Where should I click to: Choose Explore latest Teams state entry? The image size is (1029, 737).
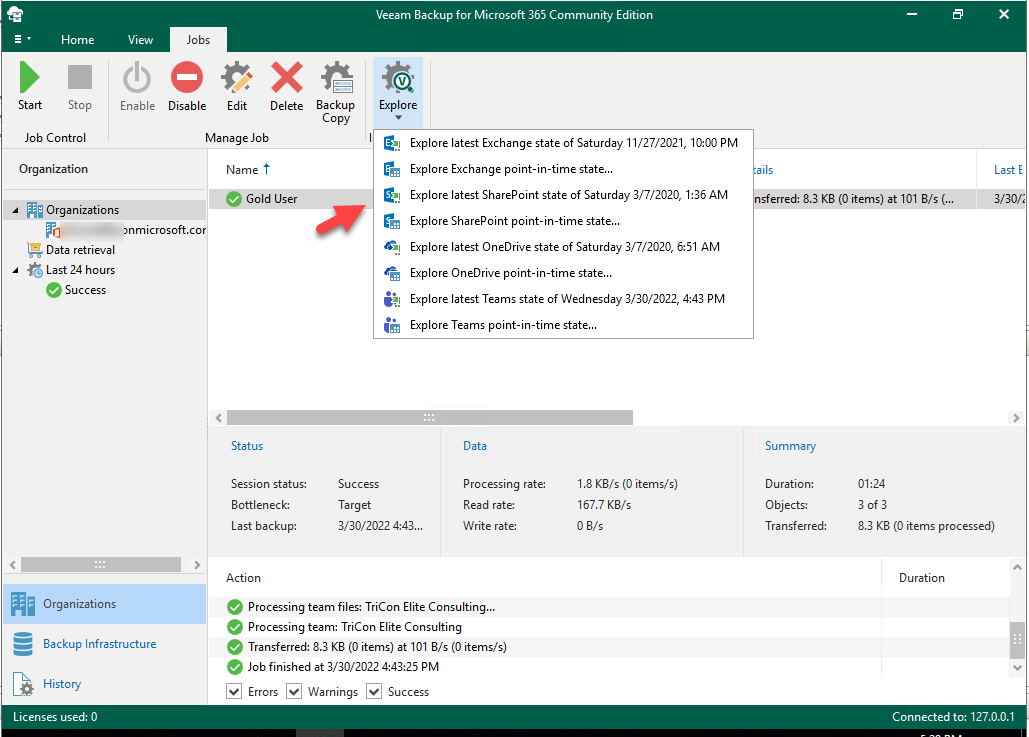point(564,299)
